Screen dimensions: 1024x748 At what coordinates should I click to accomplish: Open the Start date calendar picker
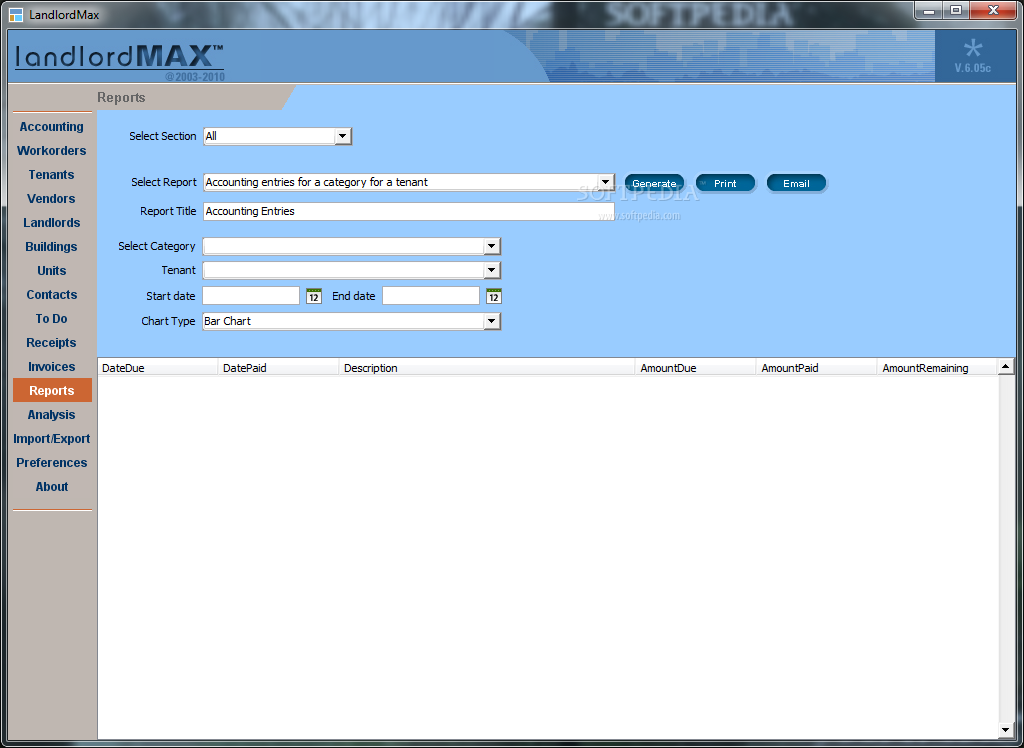coord(313,296)
